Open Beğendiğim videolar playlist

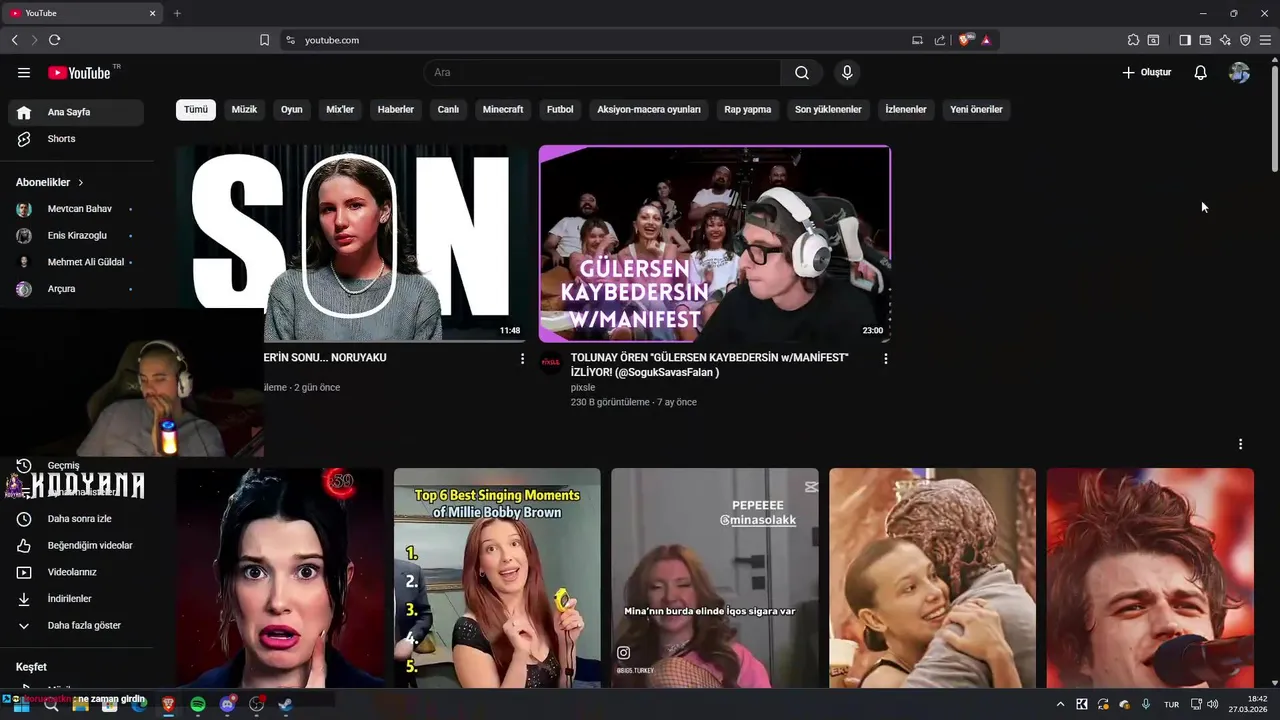click(x=76, y=546)
